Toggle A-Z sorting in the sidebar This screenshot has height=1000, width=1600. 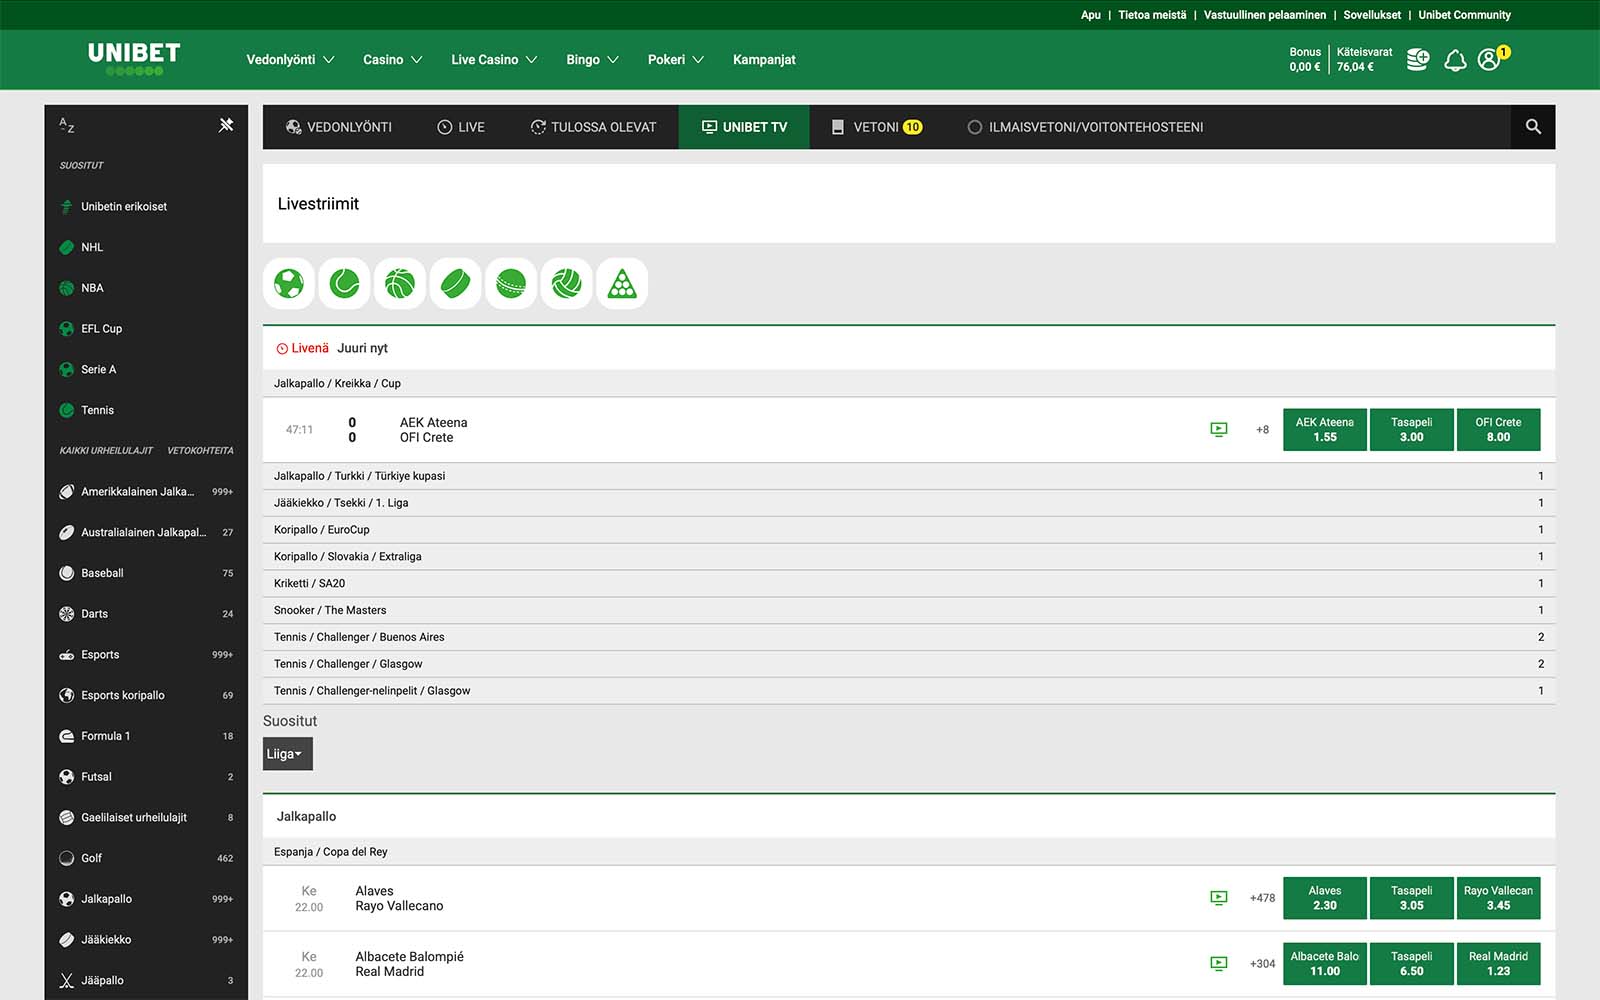coord(67,125)
